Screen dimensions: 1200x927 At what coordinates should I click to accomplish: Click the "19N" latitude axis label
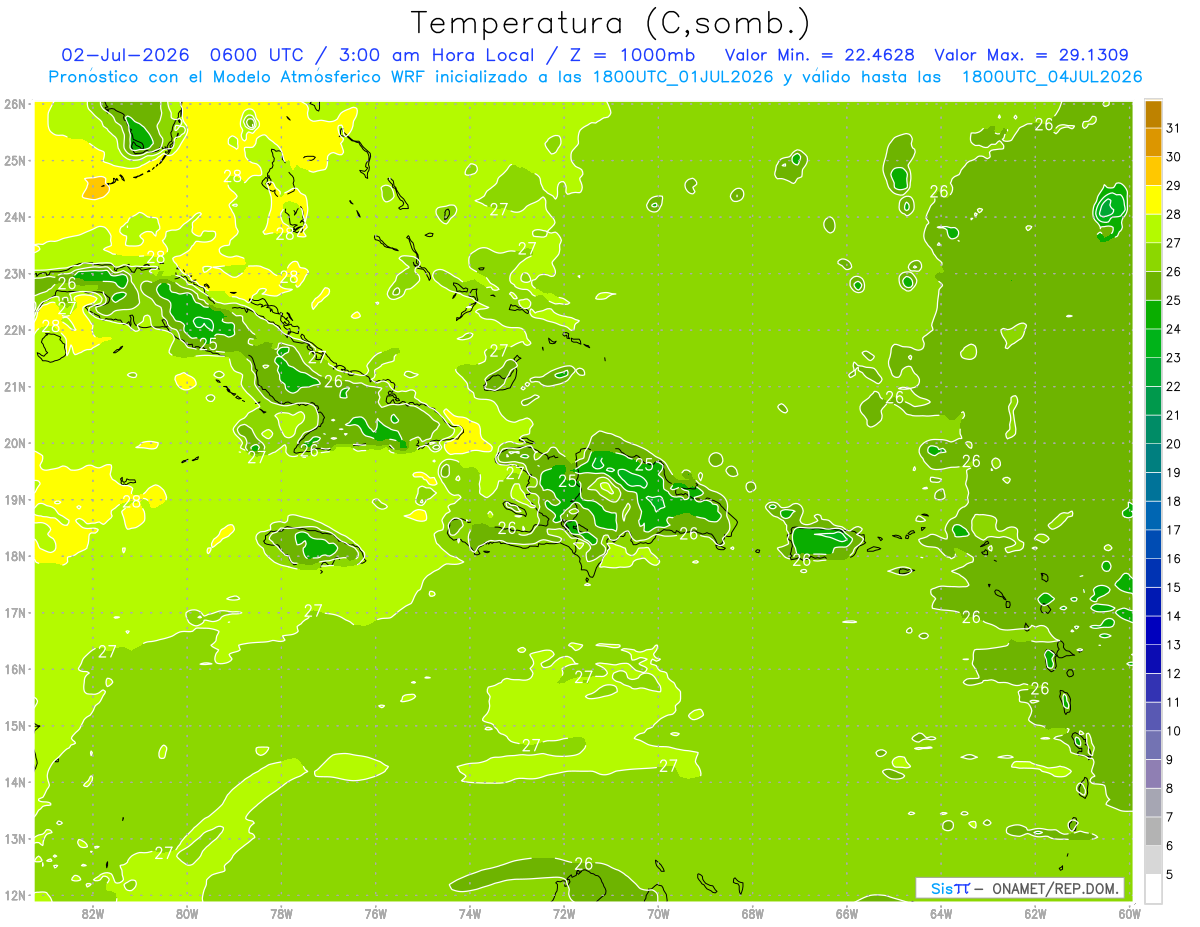pyautogui.click(x=14, y=499)
